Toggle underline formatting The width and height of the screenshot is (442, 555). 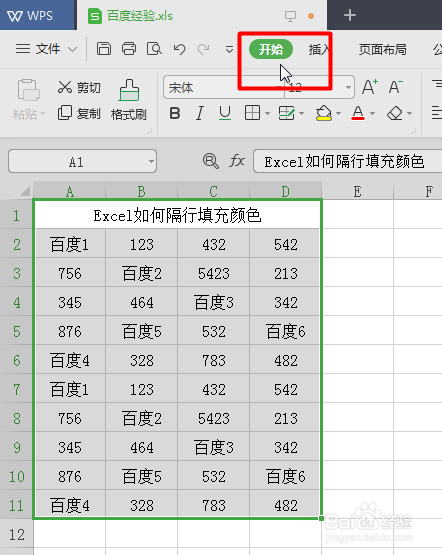click(225, 113)
